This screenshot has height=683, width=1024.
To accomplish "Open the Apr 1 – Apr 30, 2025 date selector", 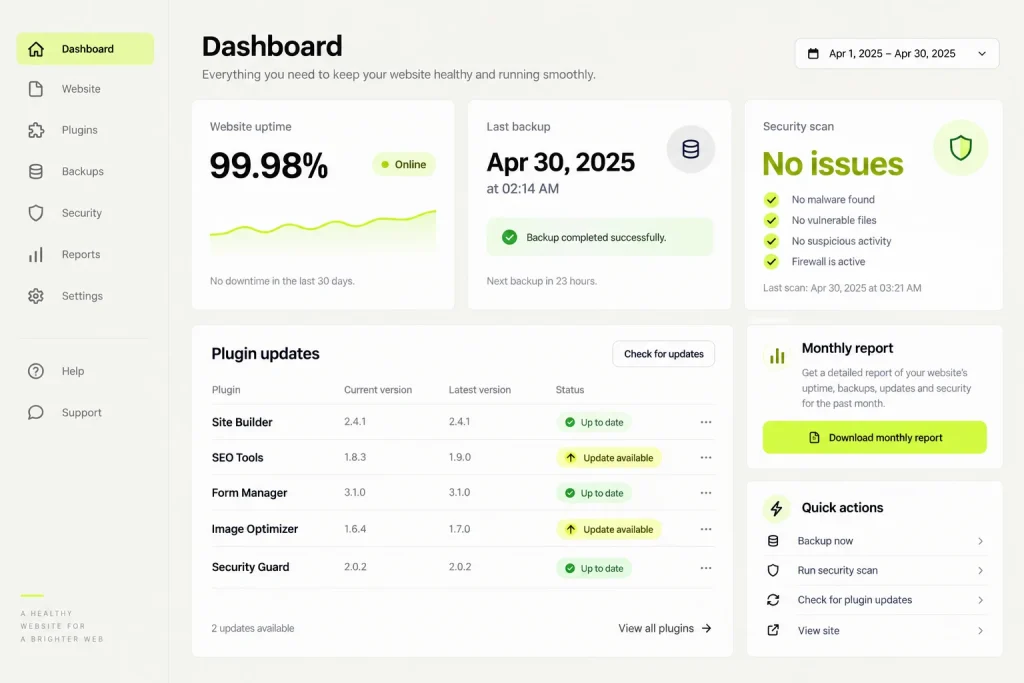I will pyautogui.click(x=897, y=54).
